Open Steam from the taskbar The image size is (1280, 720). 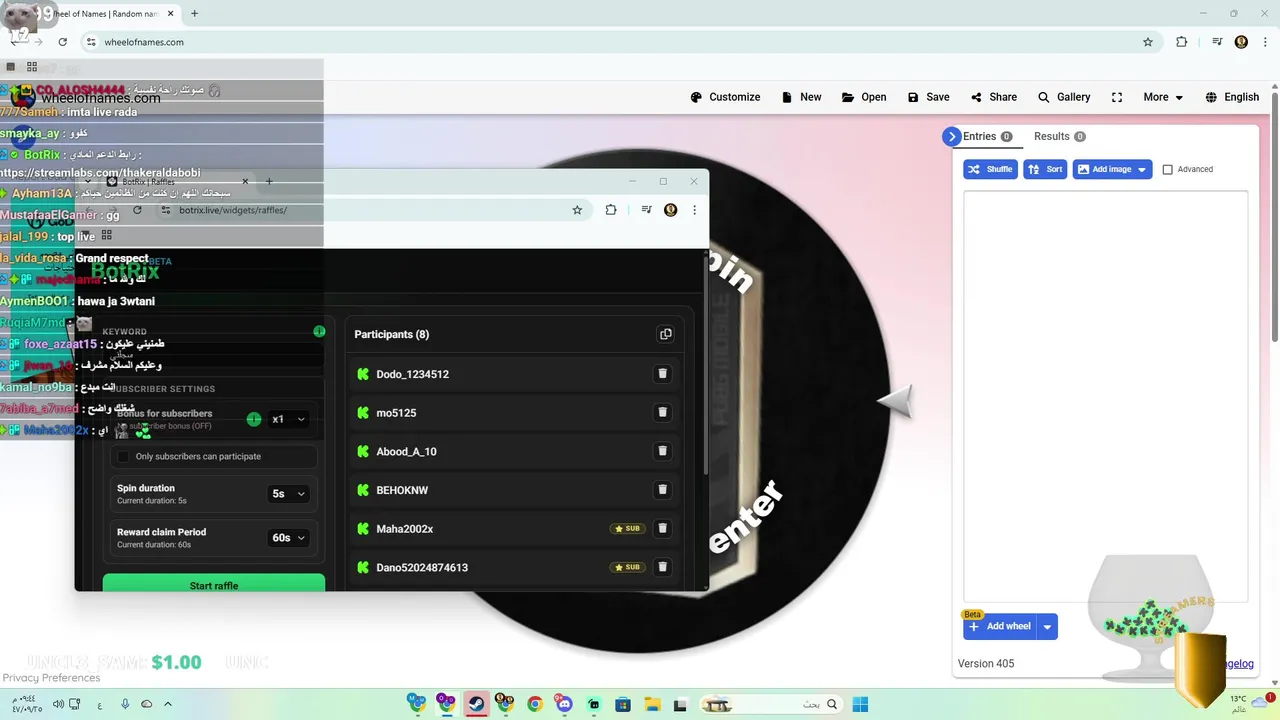(477, 704)
